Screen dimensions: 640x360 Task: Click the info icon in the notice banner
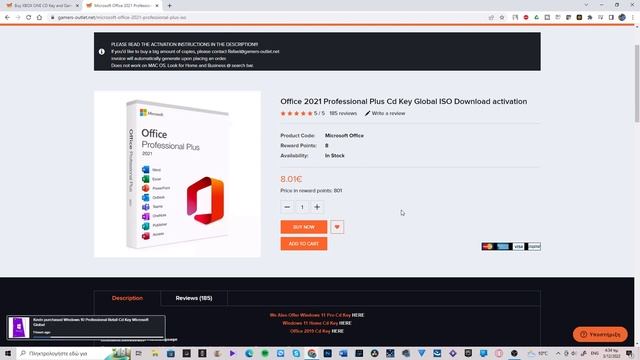point(102,52)
